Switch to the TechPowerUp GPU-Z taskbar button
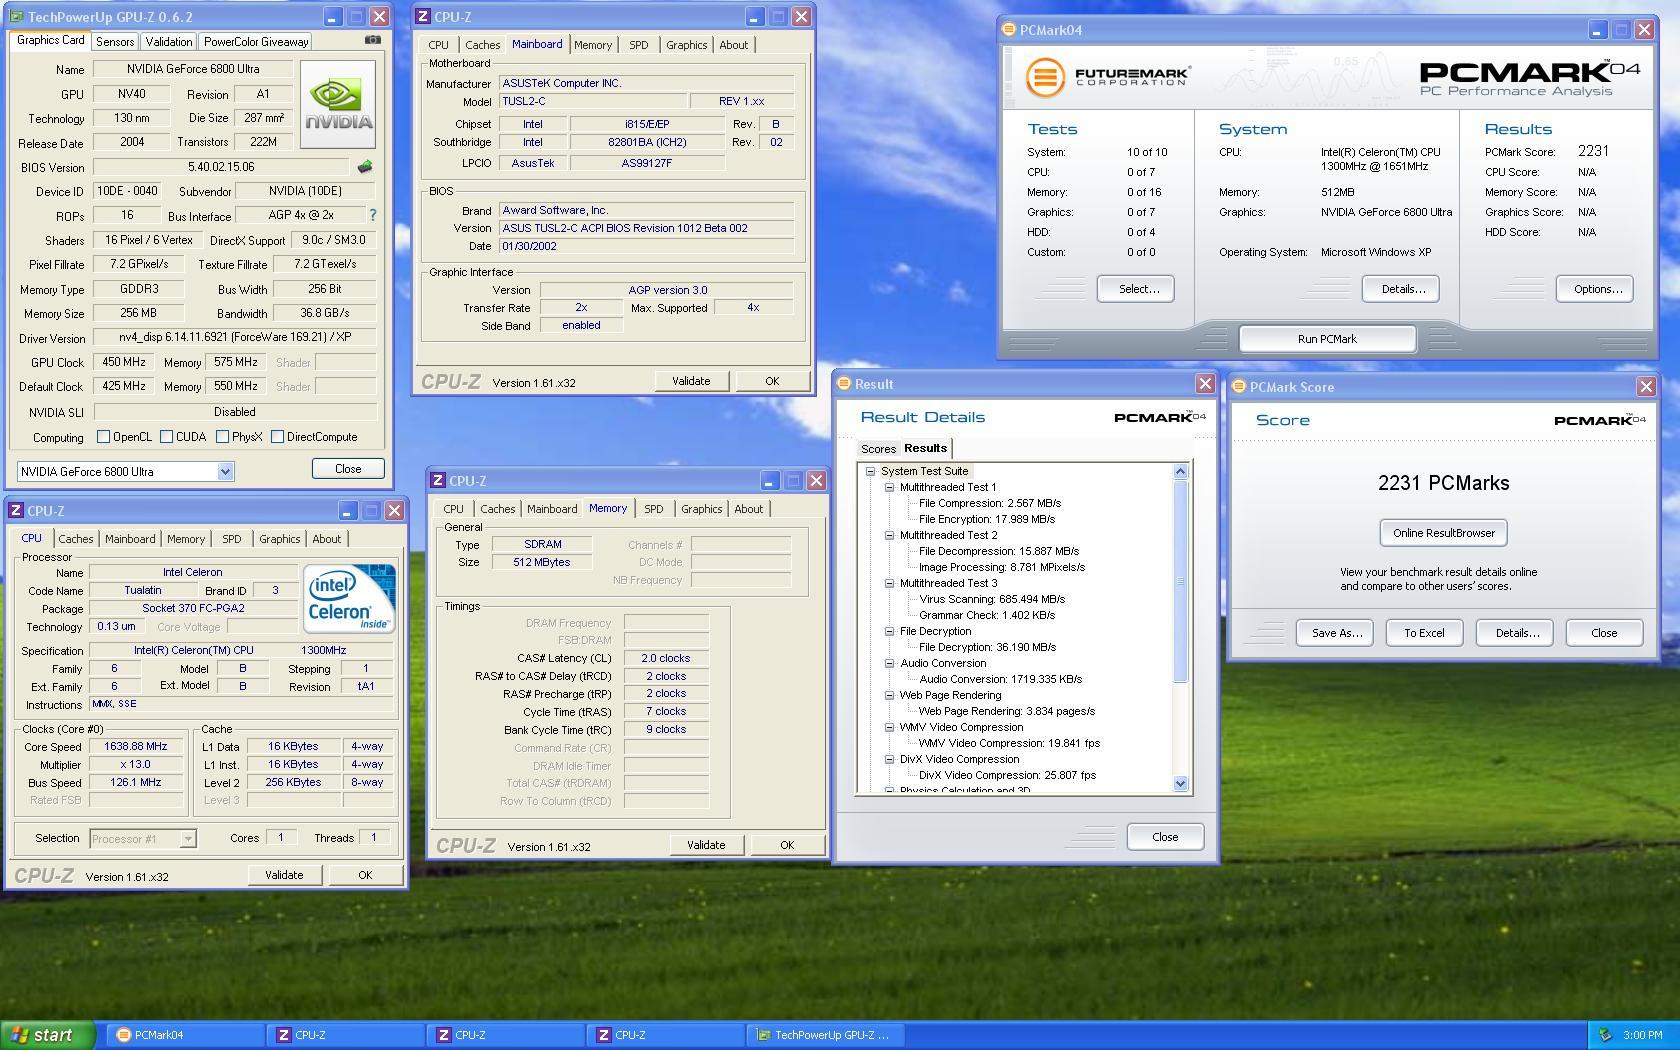This screenshot has height=1050, width=1680. click(826, 1035)
